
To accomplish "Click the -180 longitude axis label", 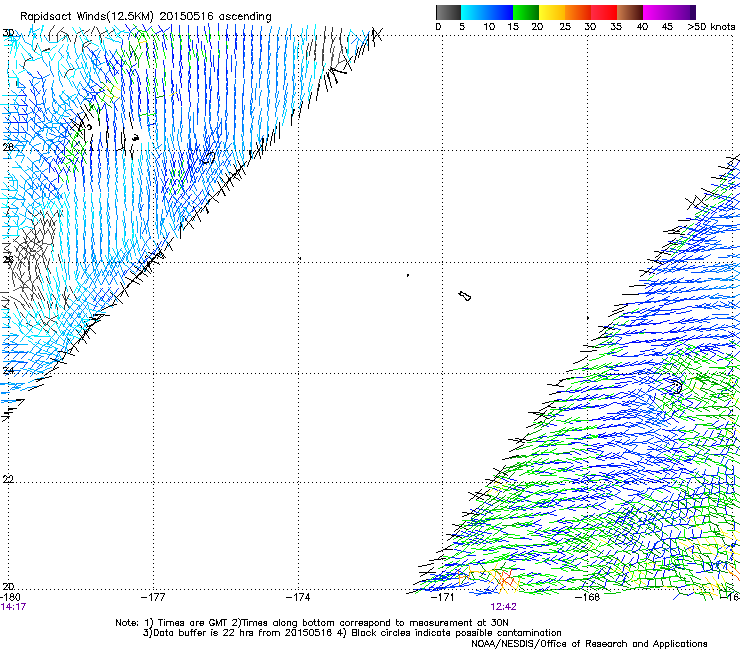I will 10,597.
